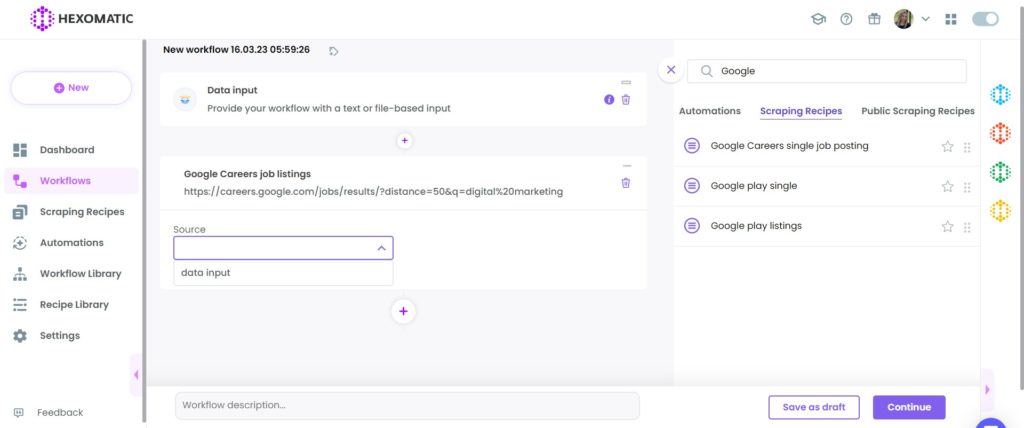The width and height of the screenshot is (1024, 428).
Task: Select data input option
Action: tap(283, 272)
